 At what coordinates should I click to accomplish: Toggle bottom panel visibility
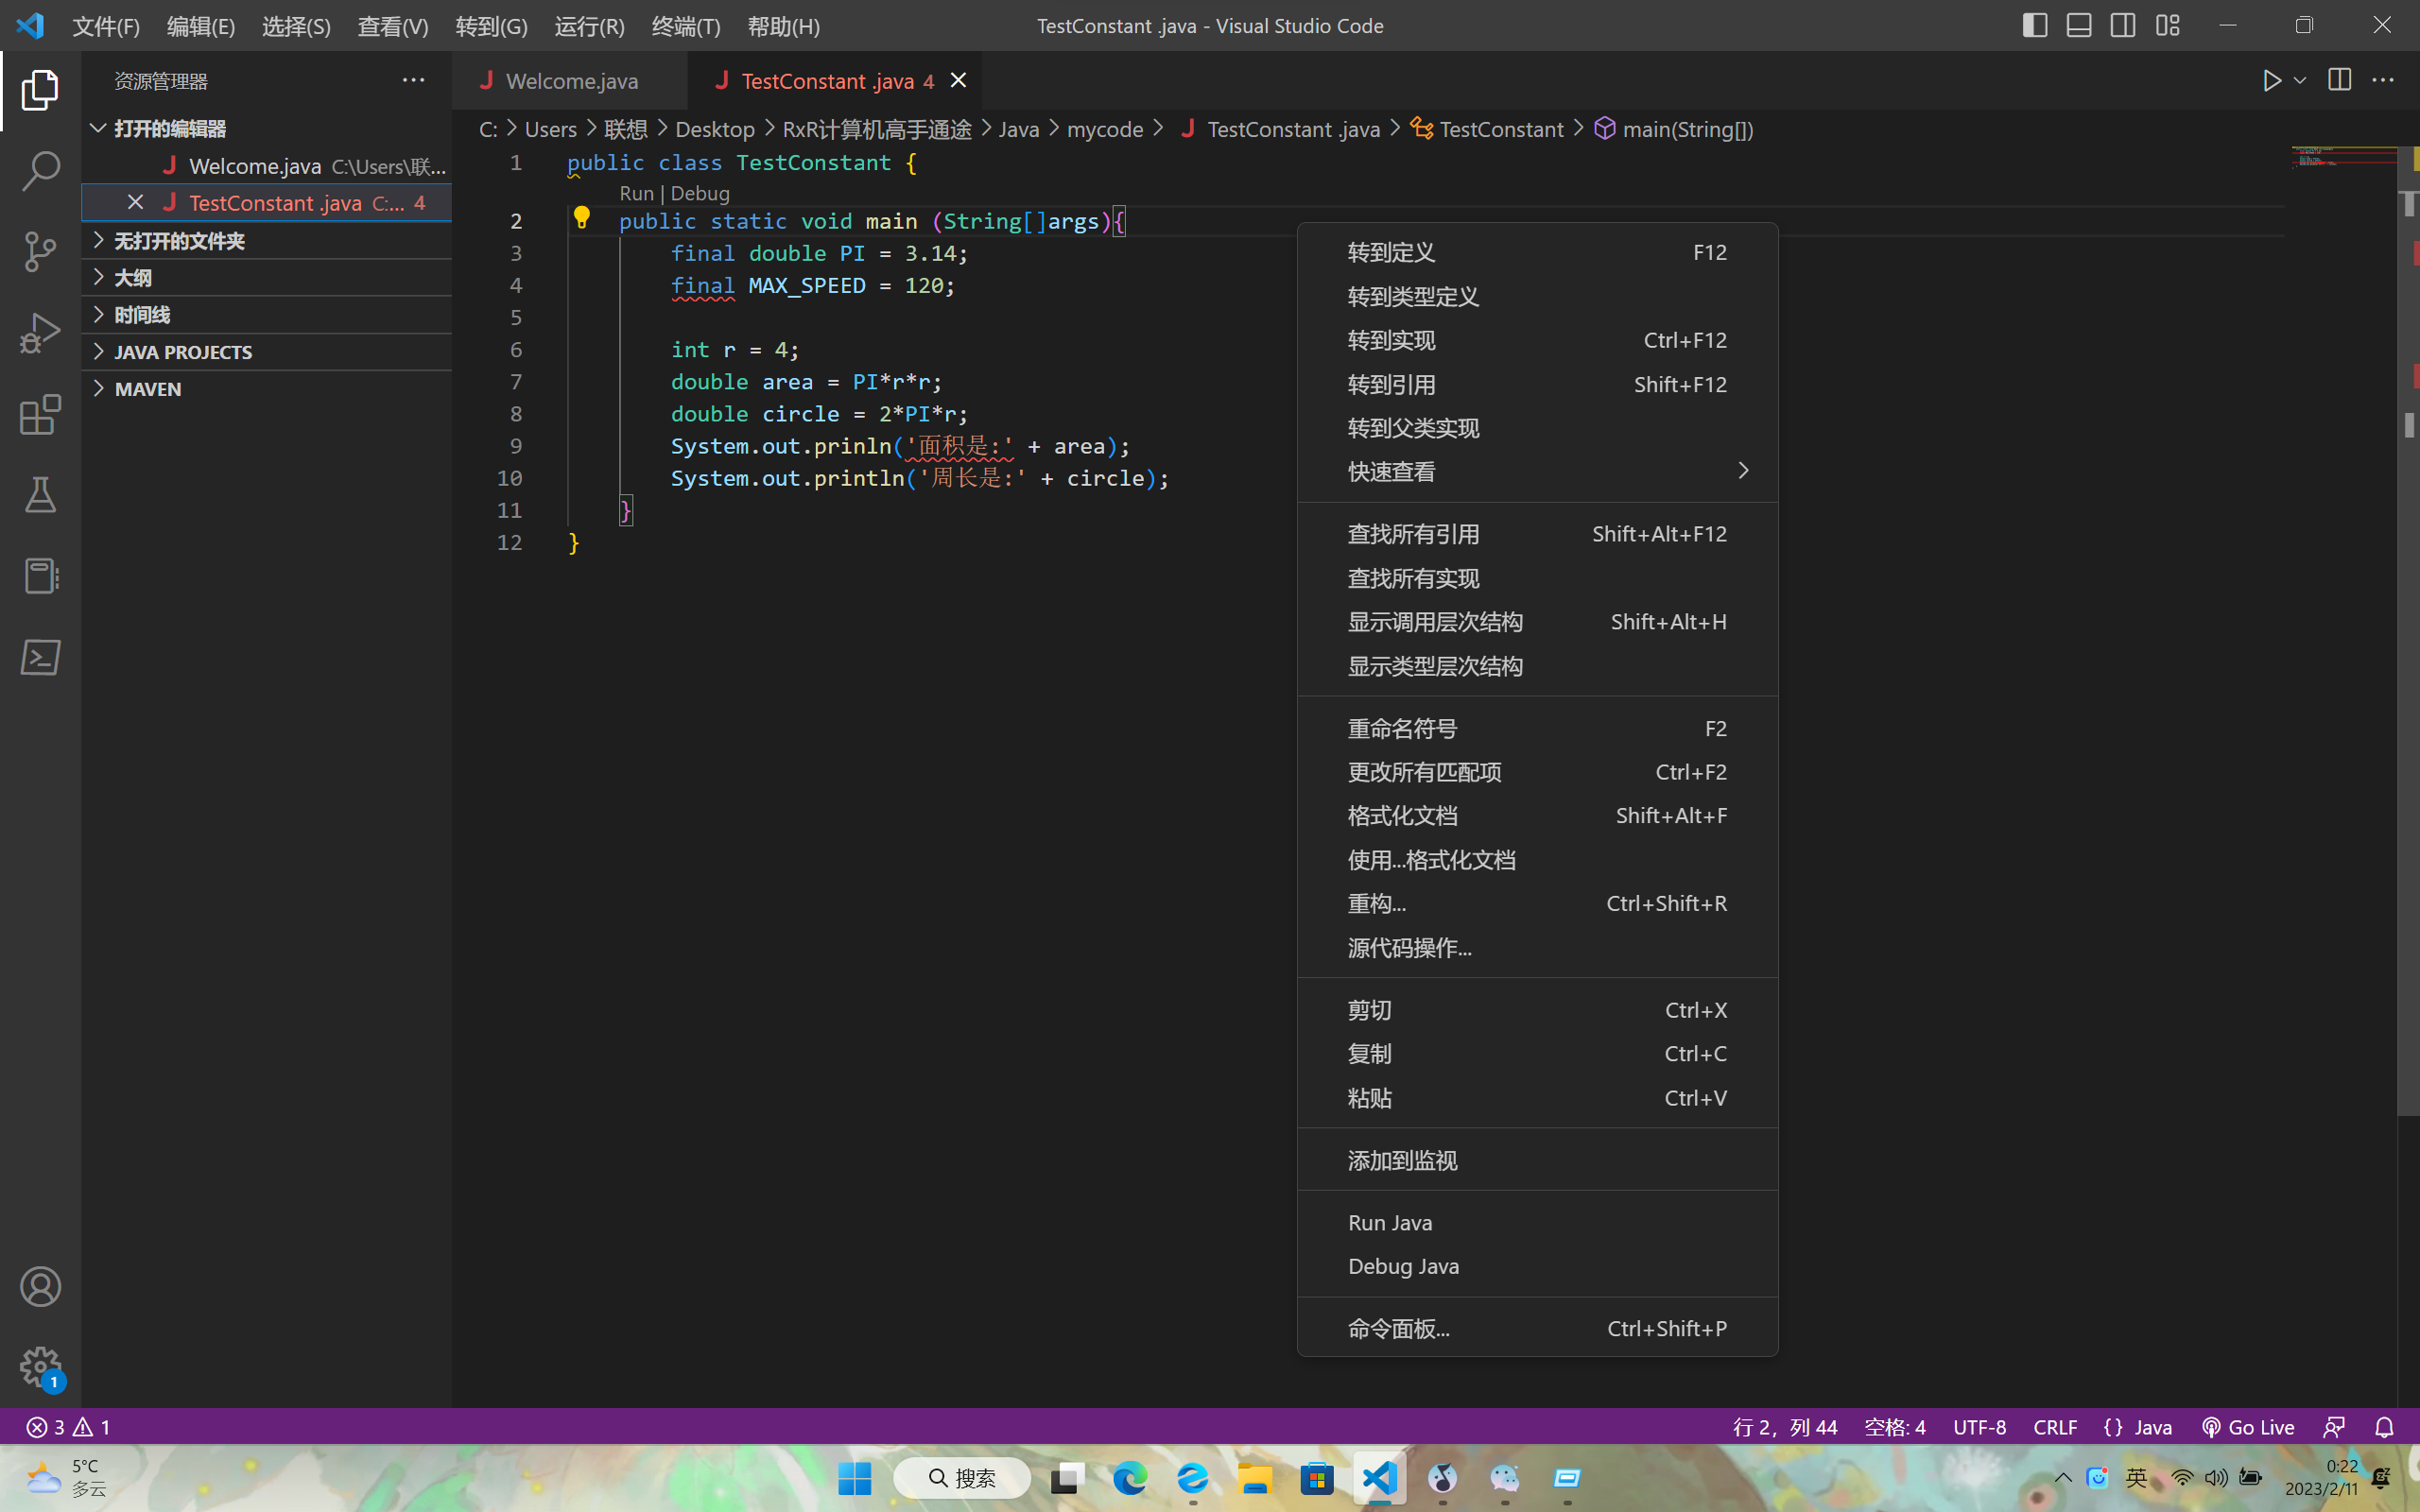click(2078, 25)
